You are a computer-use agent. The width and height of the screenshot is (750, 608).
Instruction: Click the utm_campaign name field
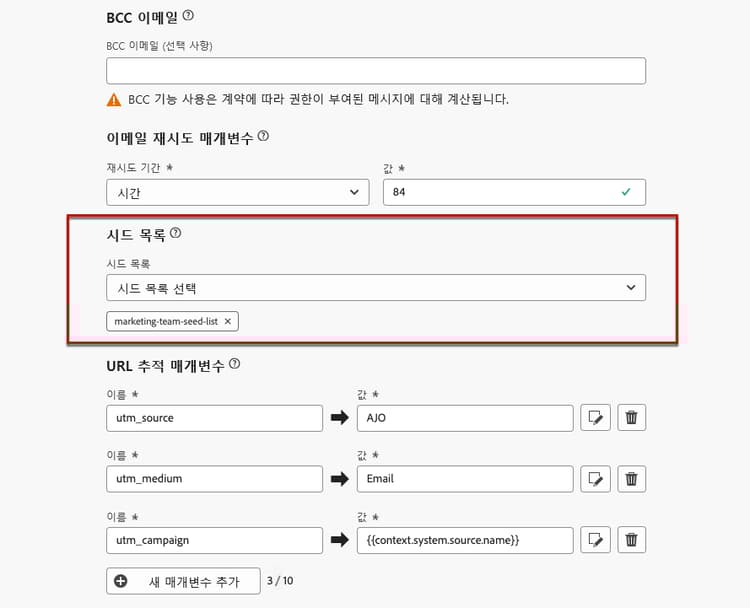point(214,540)
